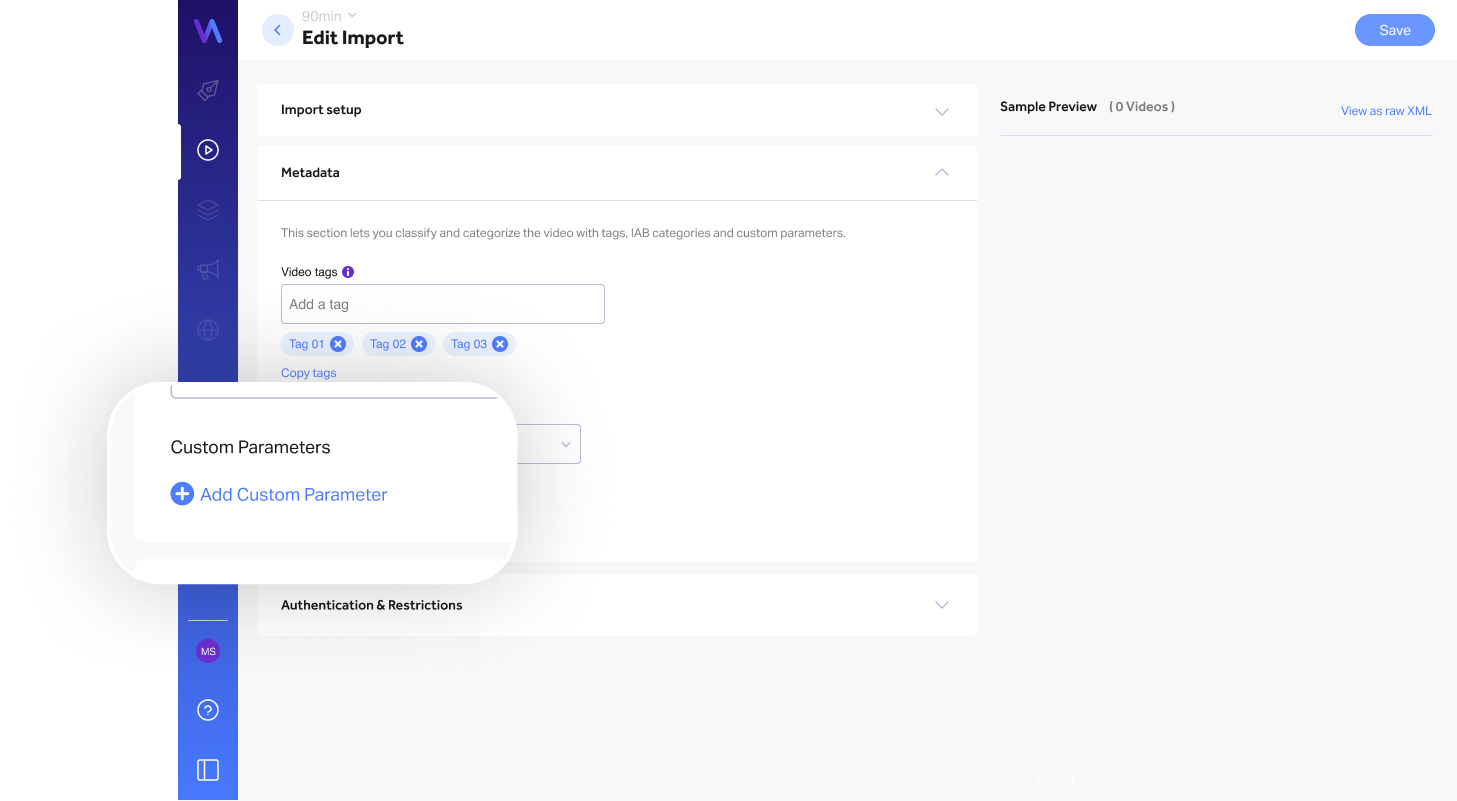The width and height of the screenshot is (1457, 801).
Task: Click the purple W logo in sidebar
Action: pos(208,31)
